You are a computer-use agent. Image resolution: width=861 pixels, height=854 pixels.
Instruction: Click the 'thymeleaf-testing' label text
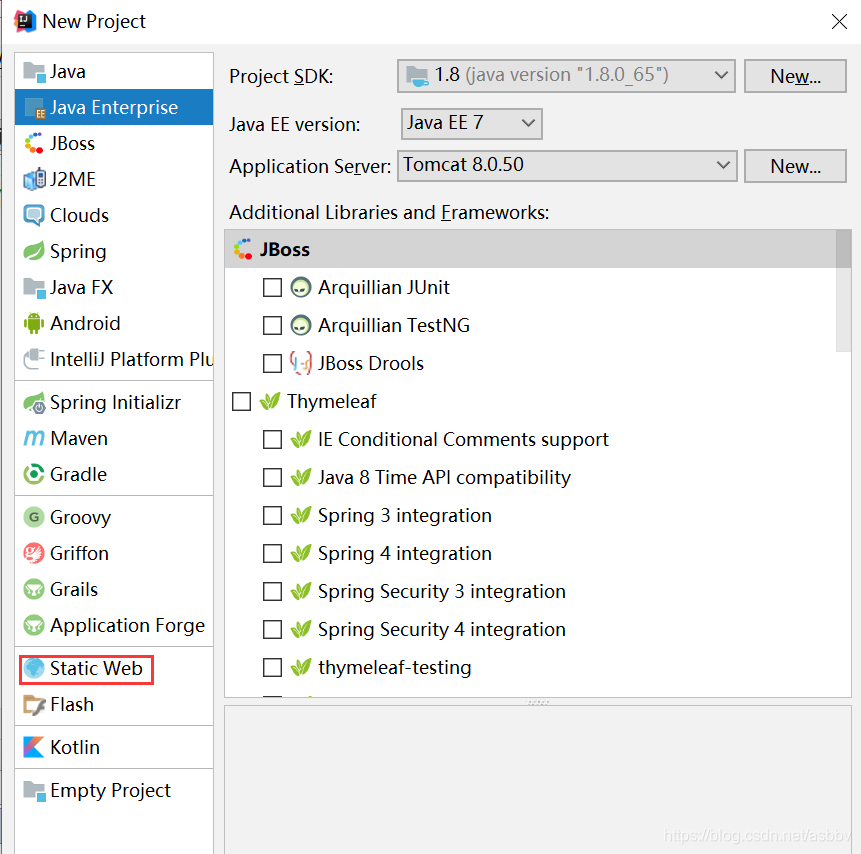point(394,667)
